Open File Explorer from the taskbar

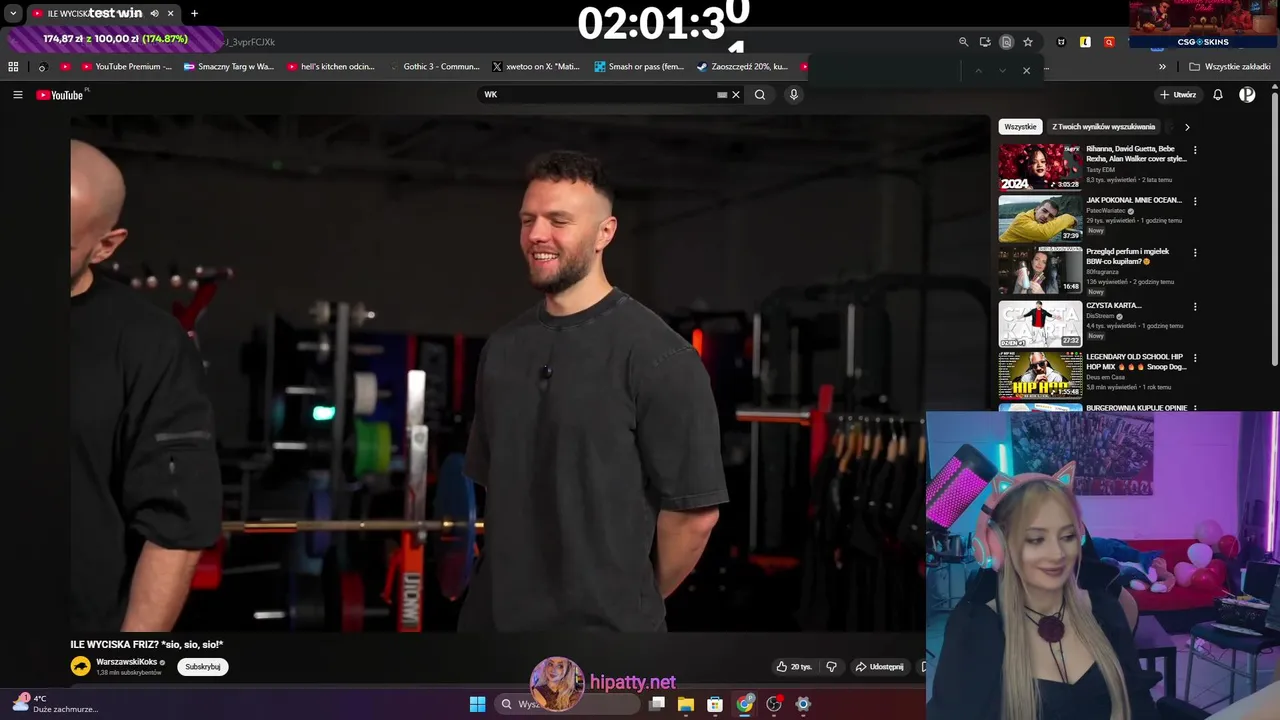point(686,704)
